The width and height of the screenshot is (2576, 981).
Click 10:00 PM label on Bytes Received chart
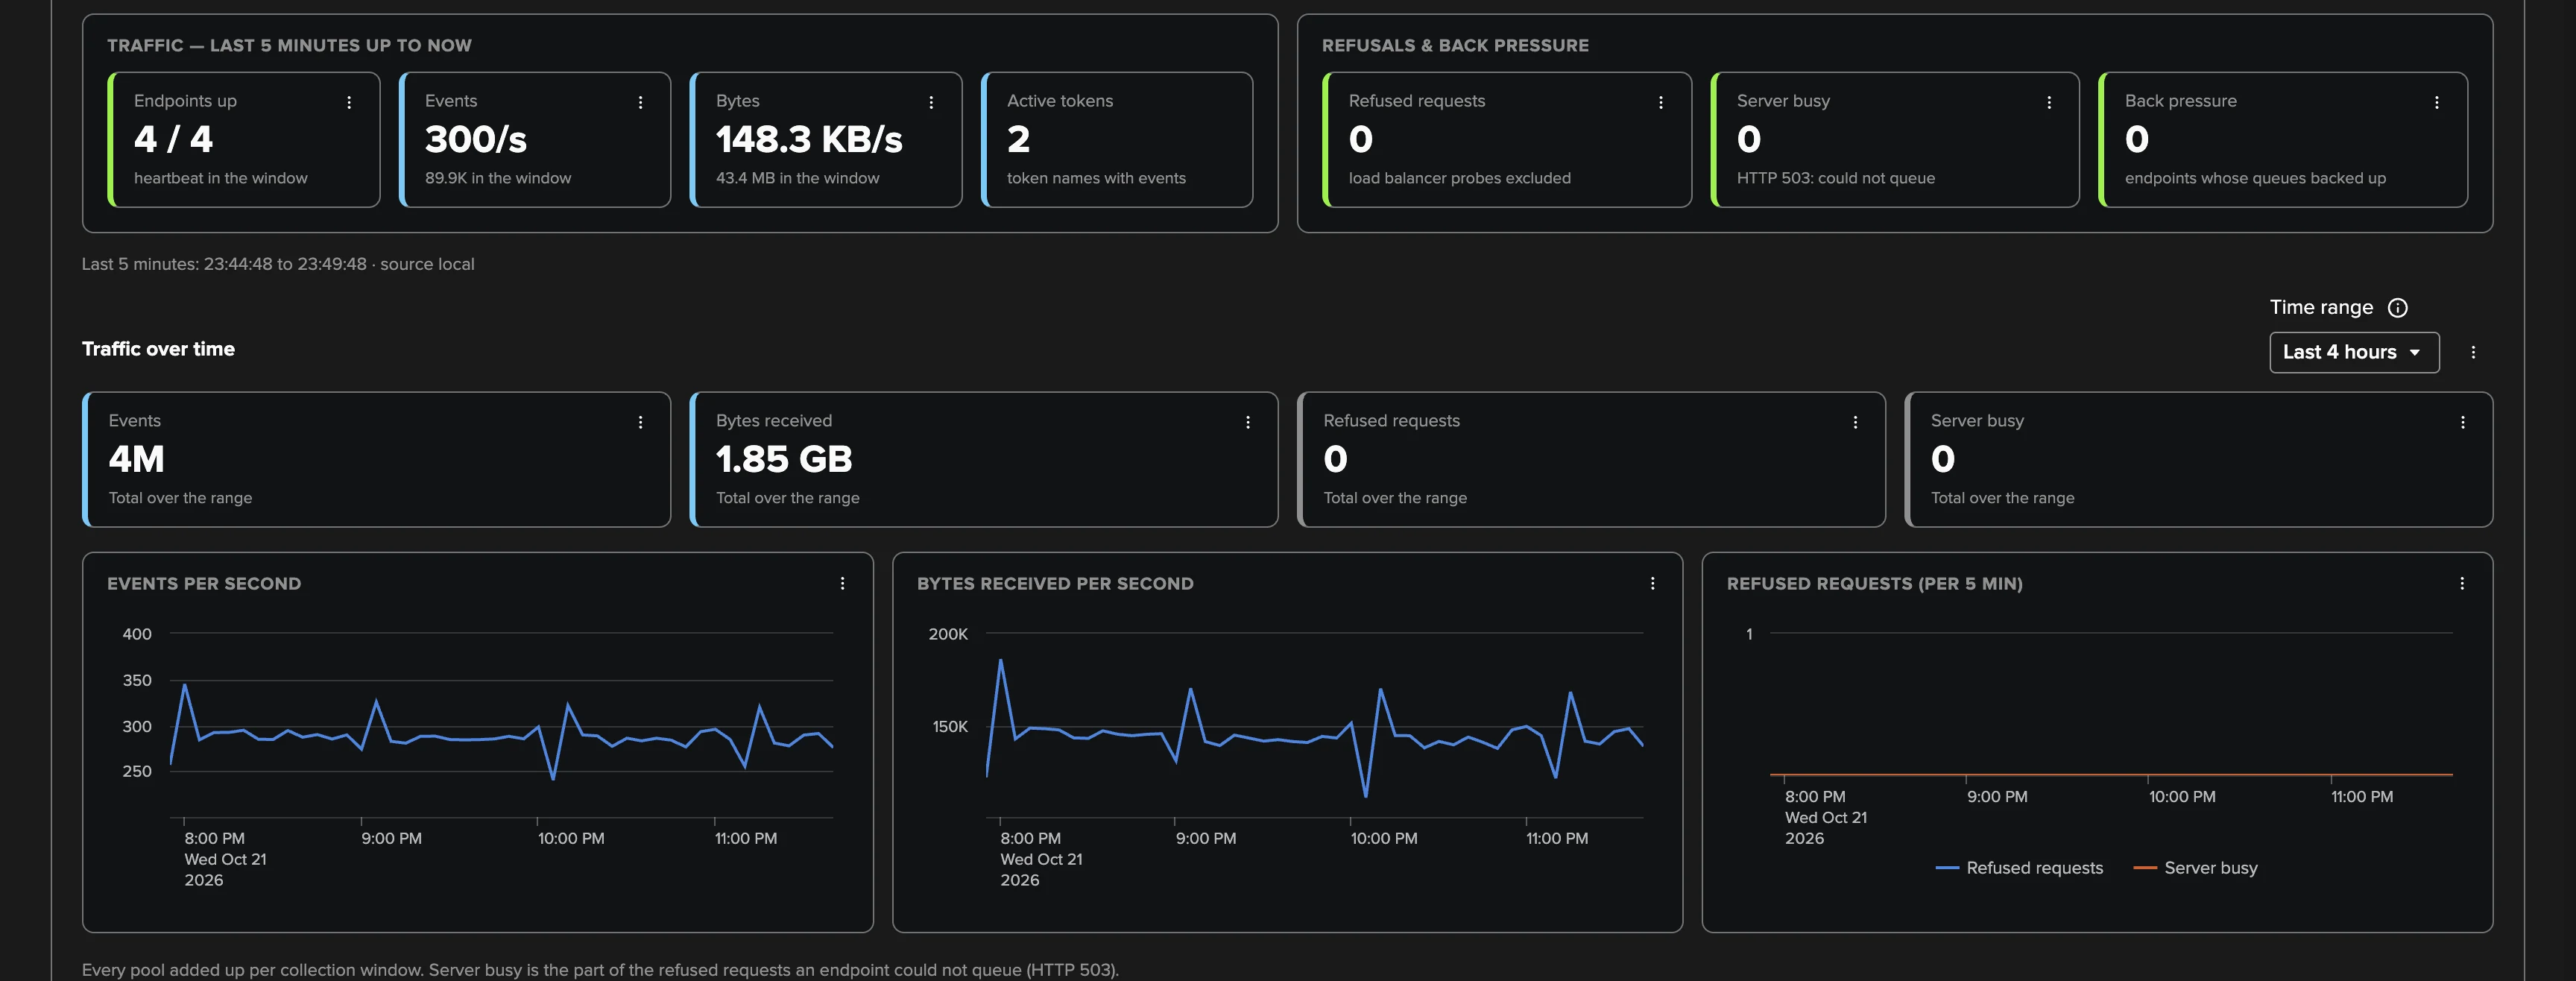(x=1383, y=838)
